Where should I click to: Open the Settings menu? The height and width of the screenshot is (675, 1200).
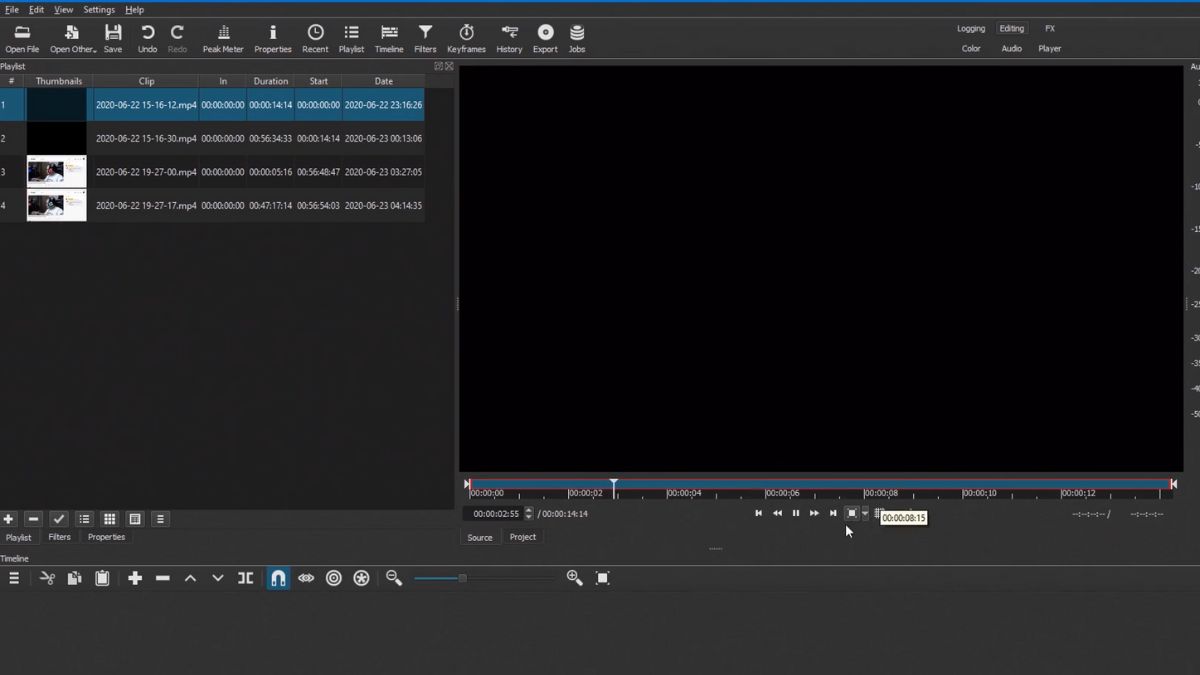[99, 9]
